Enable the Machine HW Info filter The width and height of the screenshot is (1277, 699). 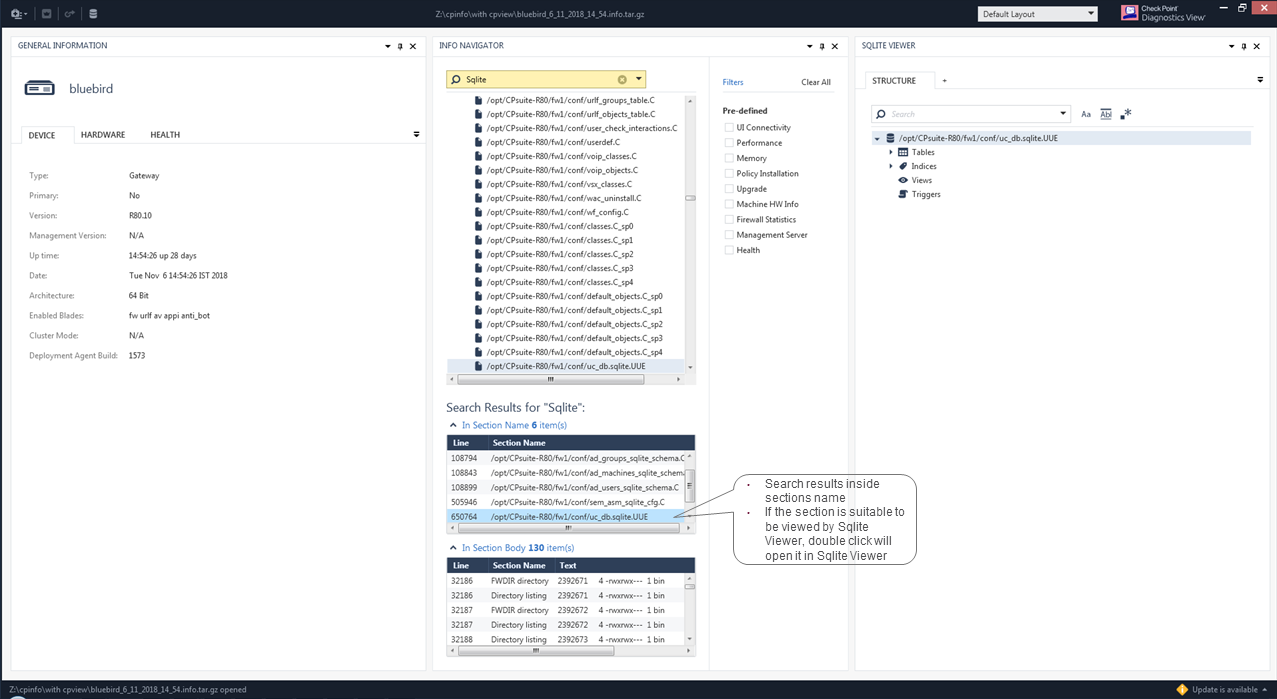click(729, 204)
